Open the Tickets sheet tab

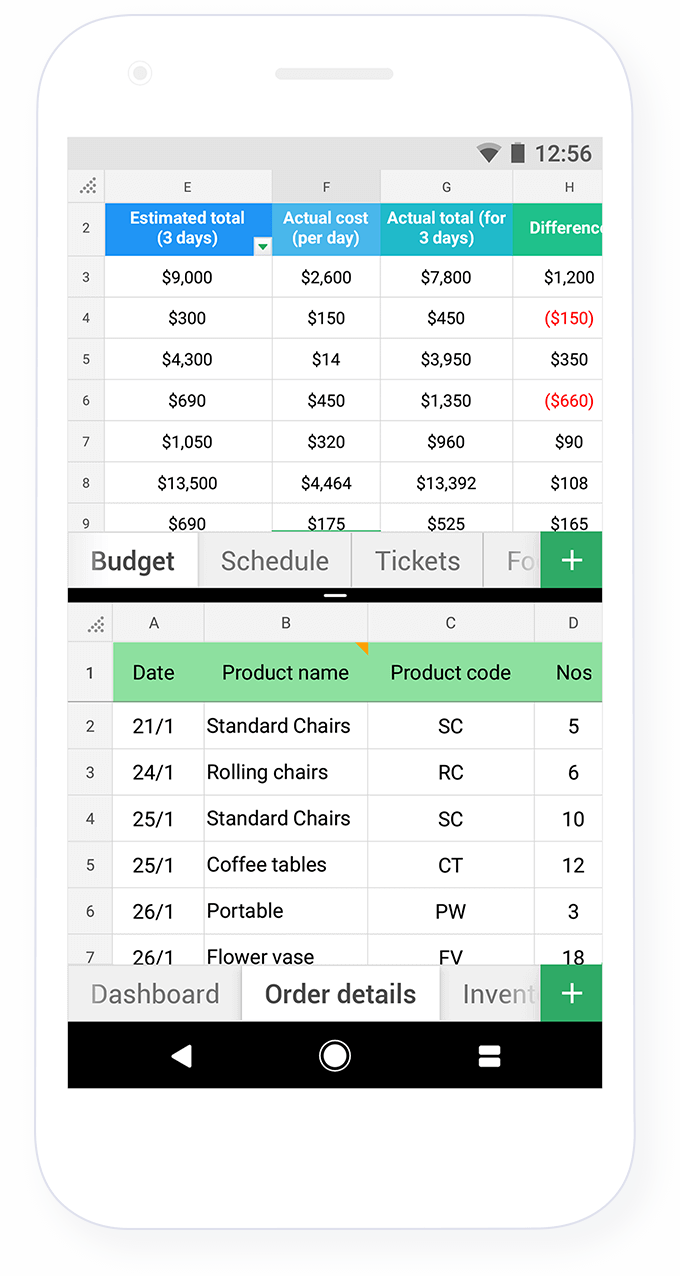416,560
